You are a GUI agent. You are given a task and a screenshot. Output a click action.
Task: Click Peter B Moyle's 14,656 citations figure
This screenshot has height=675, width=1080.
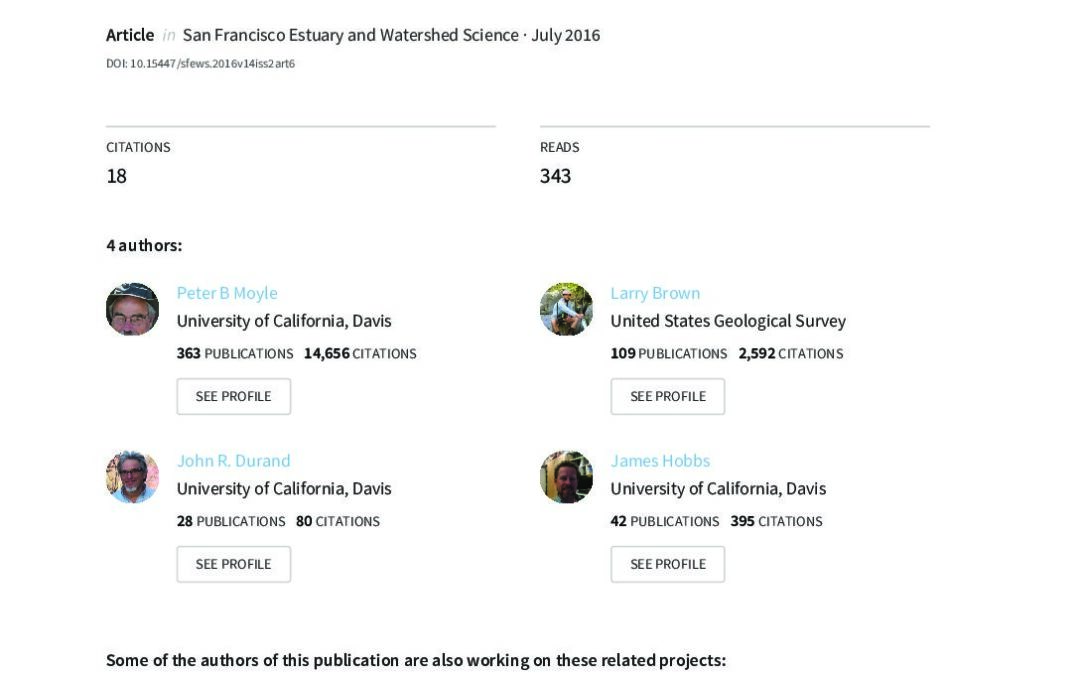[x=326, y=353]
